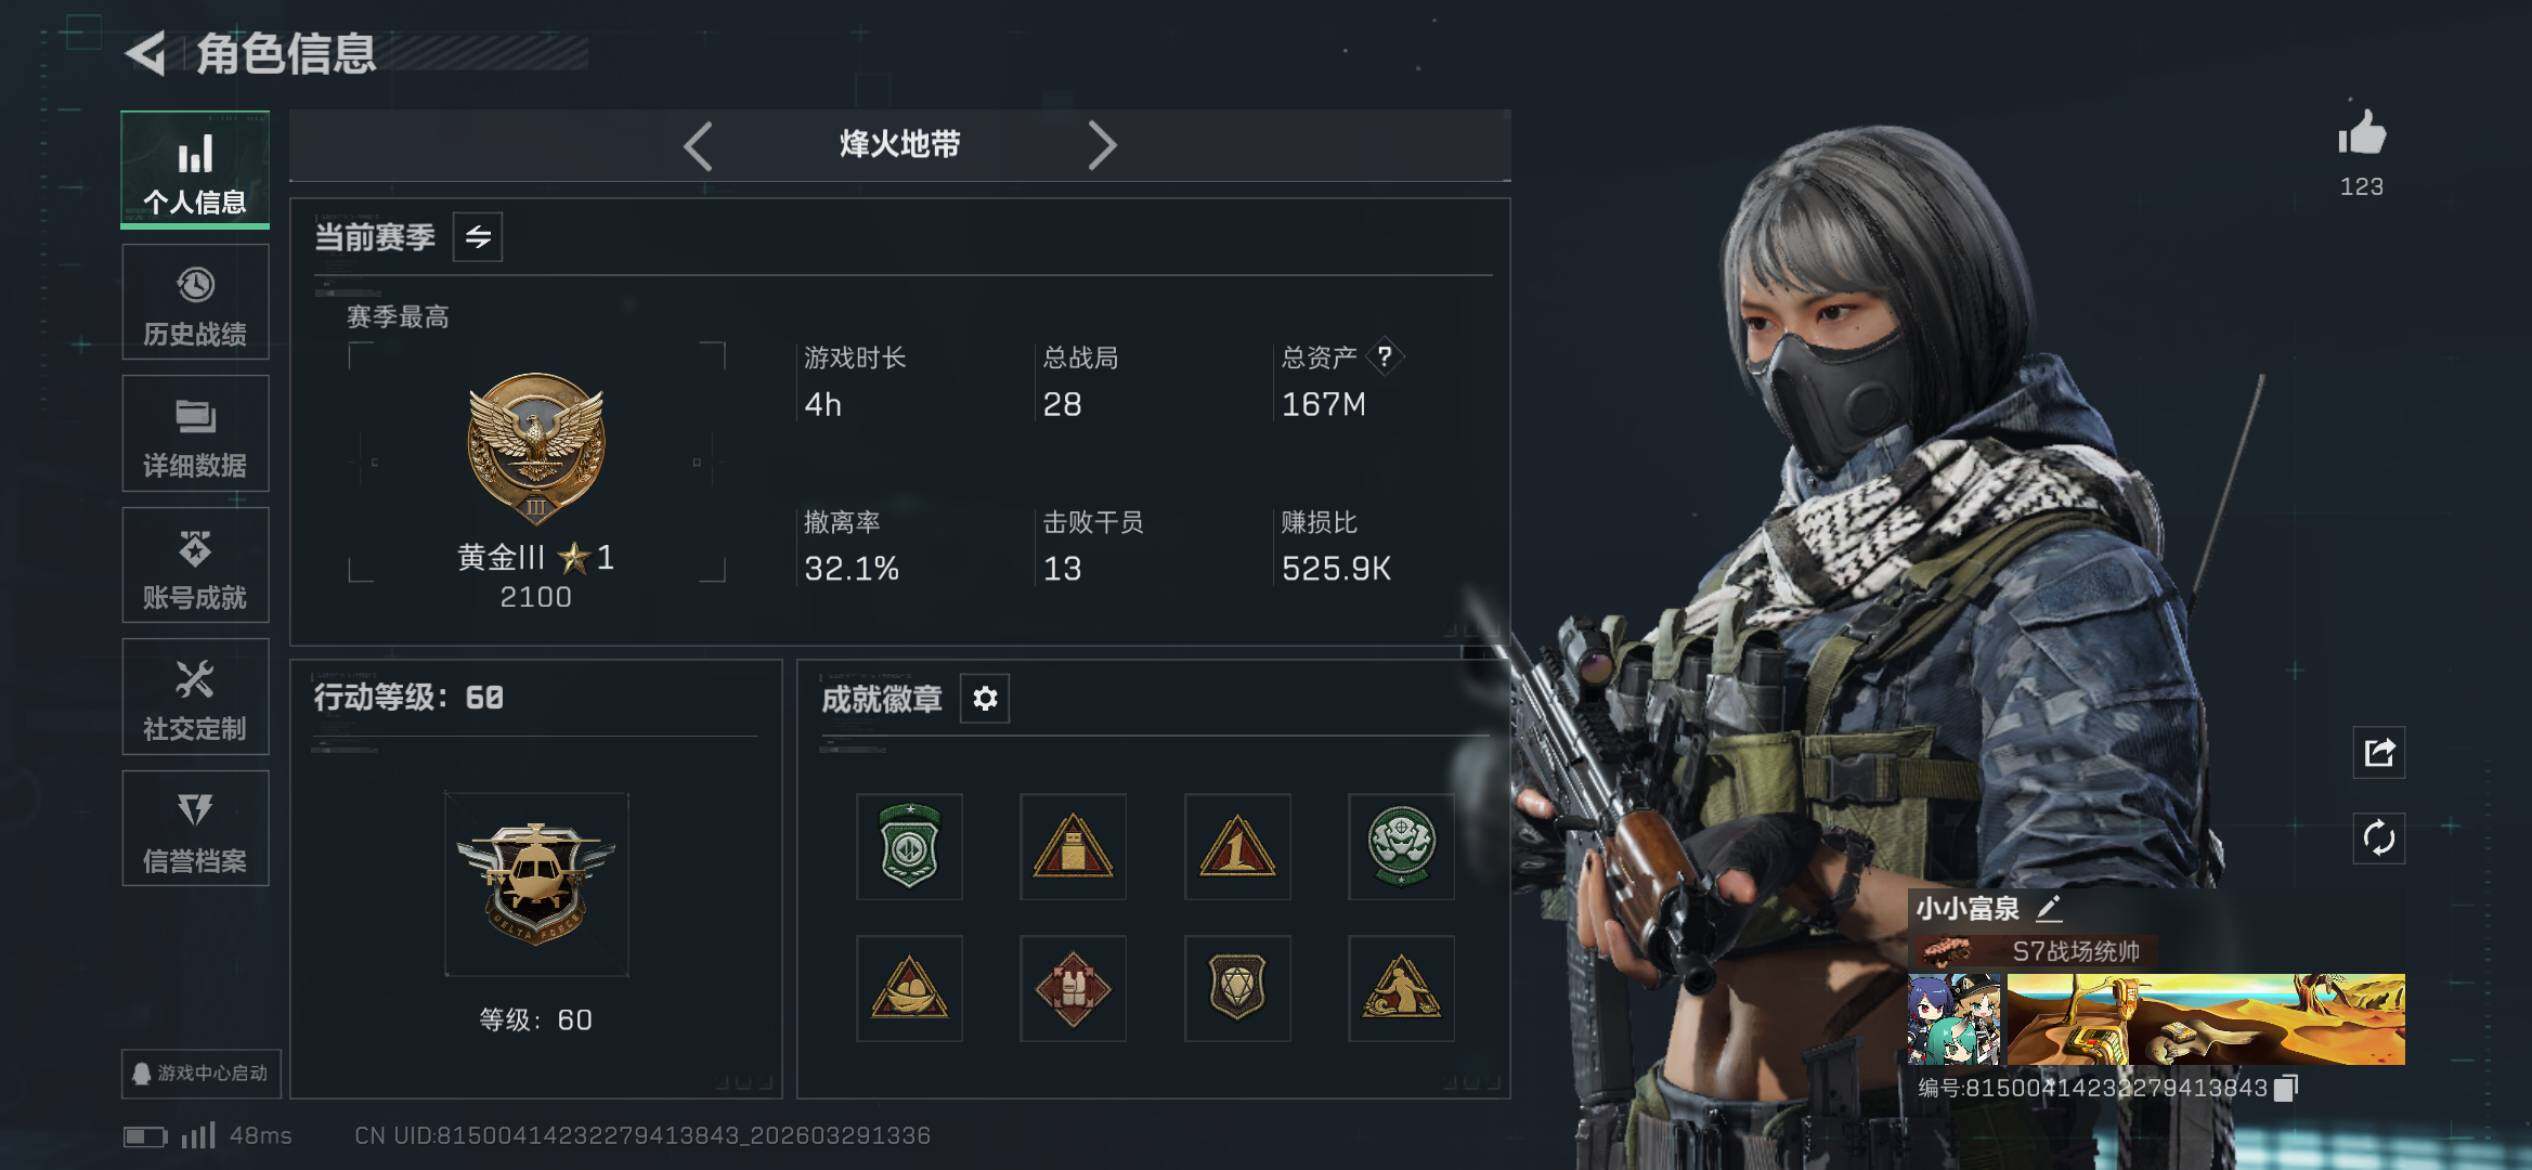Open the 详细数据 tab
2532x1170 pixels.
(x=195, y=434)
